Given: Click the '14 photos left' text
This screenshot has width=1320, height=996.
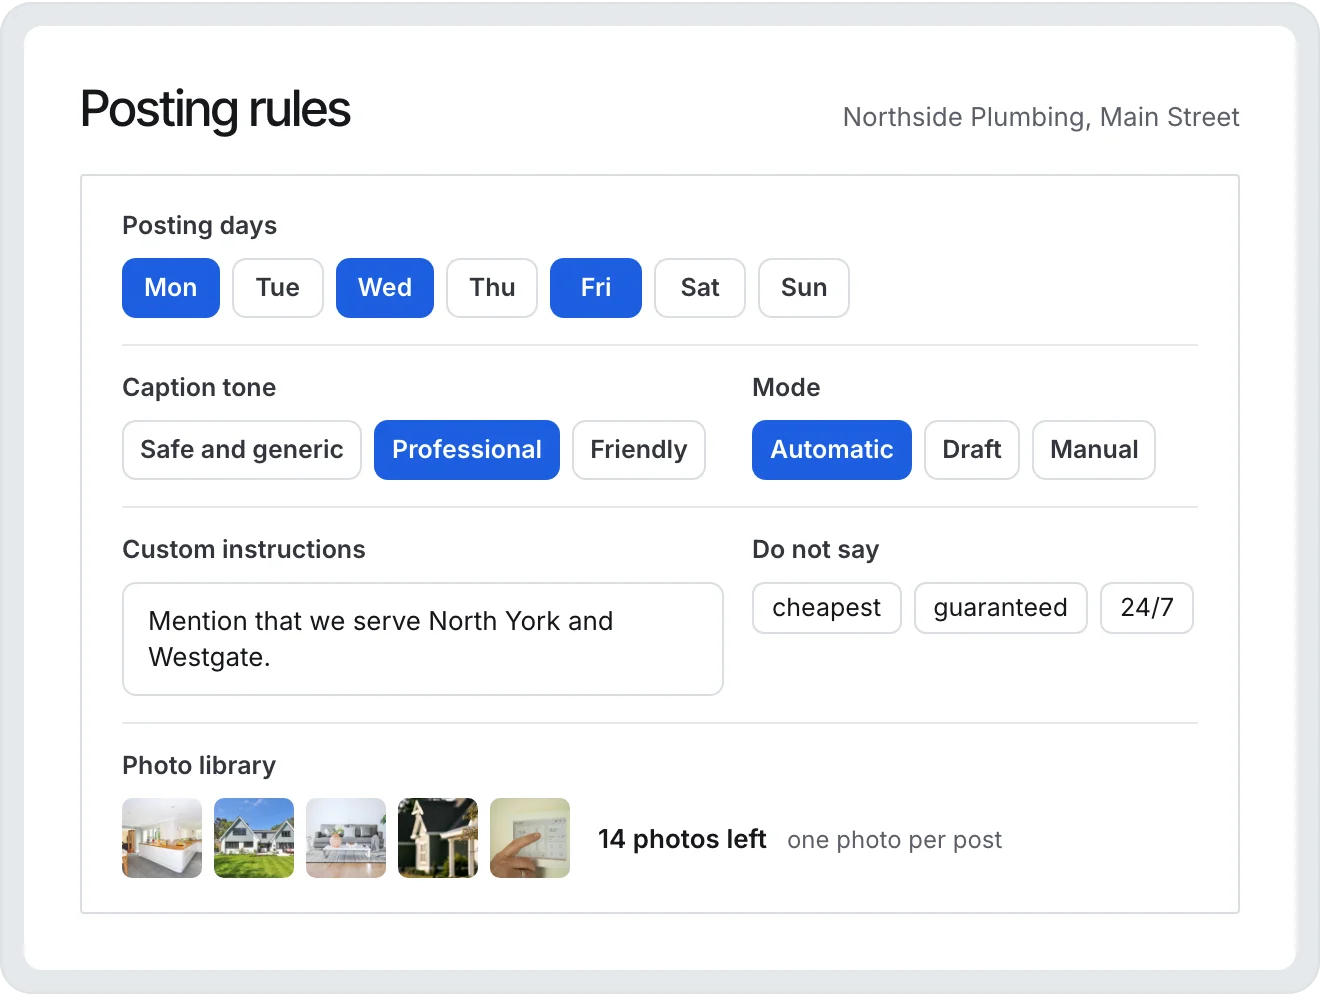Looking at the screenshot, I should point(682,839).
